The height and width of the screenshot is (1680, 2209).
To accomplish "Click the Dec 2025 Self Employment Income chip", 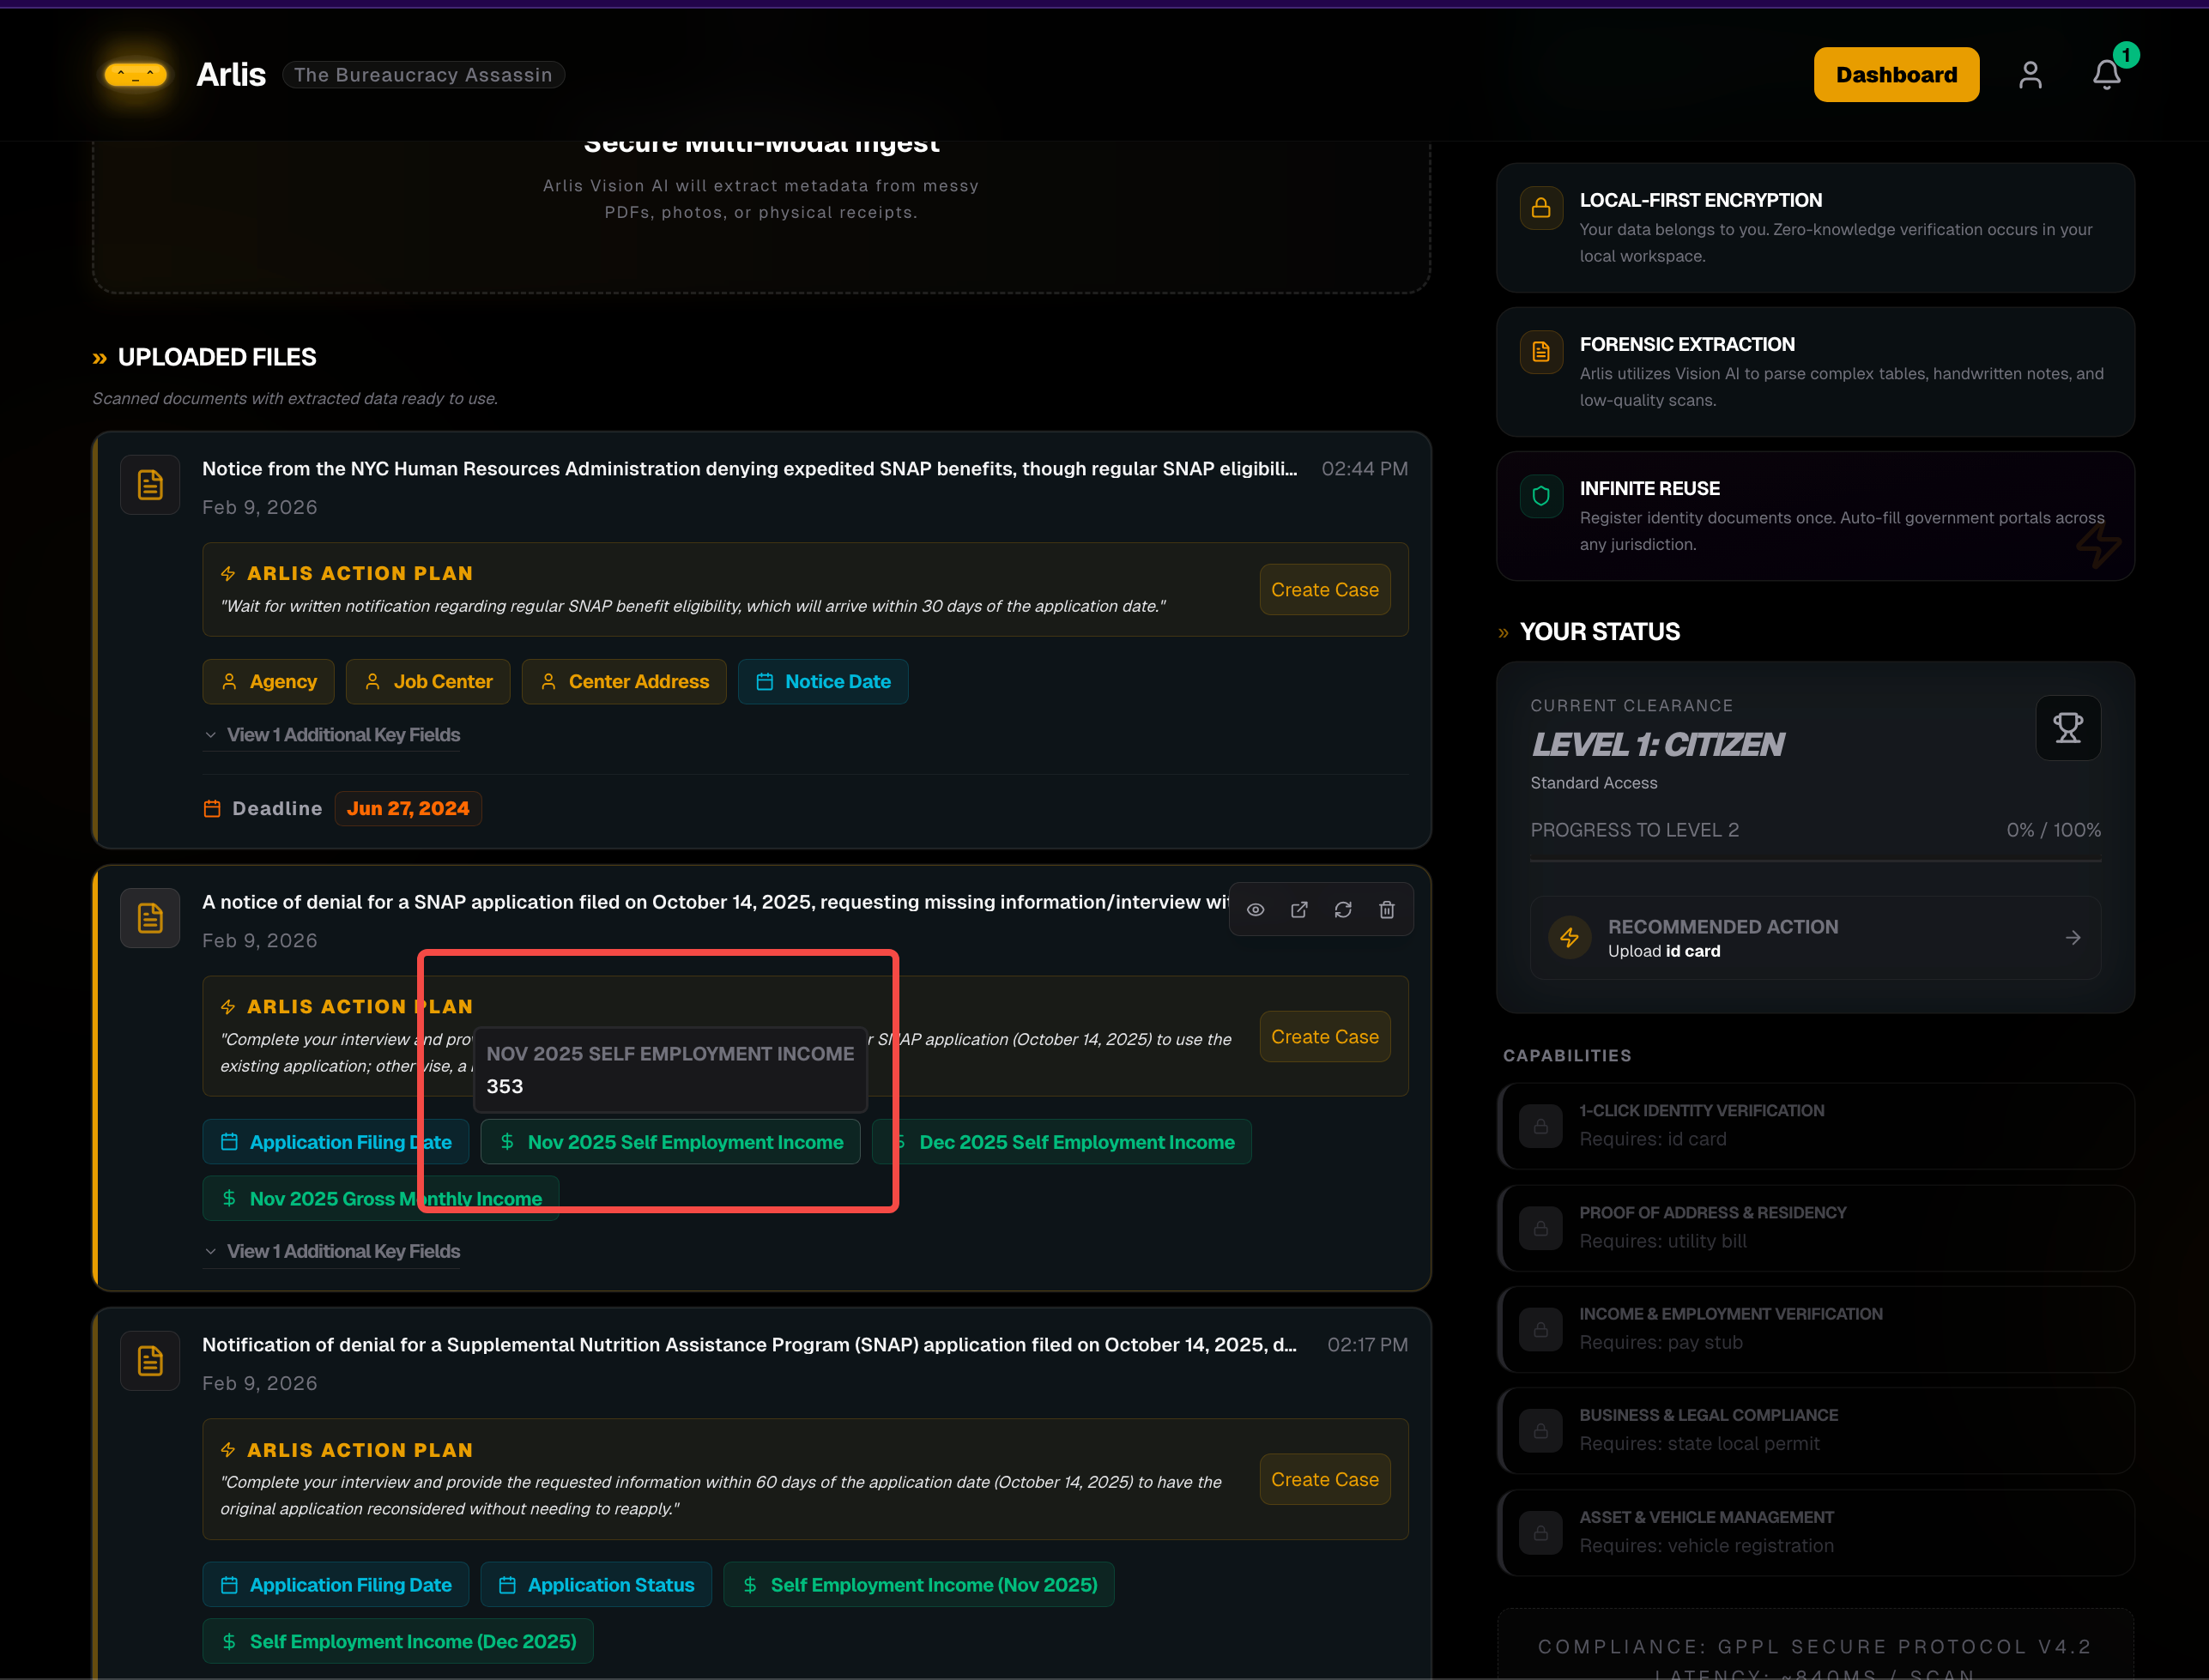I will [1076, 1142].
